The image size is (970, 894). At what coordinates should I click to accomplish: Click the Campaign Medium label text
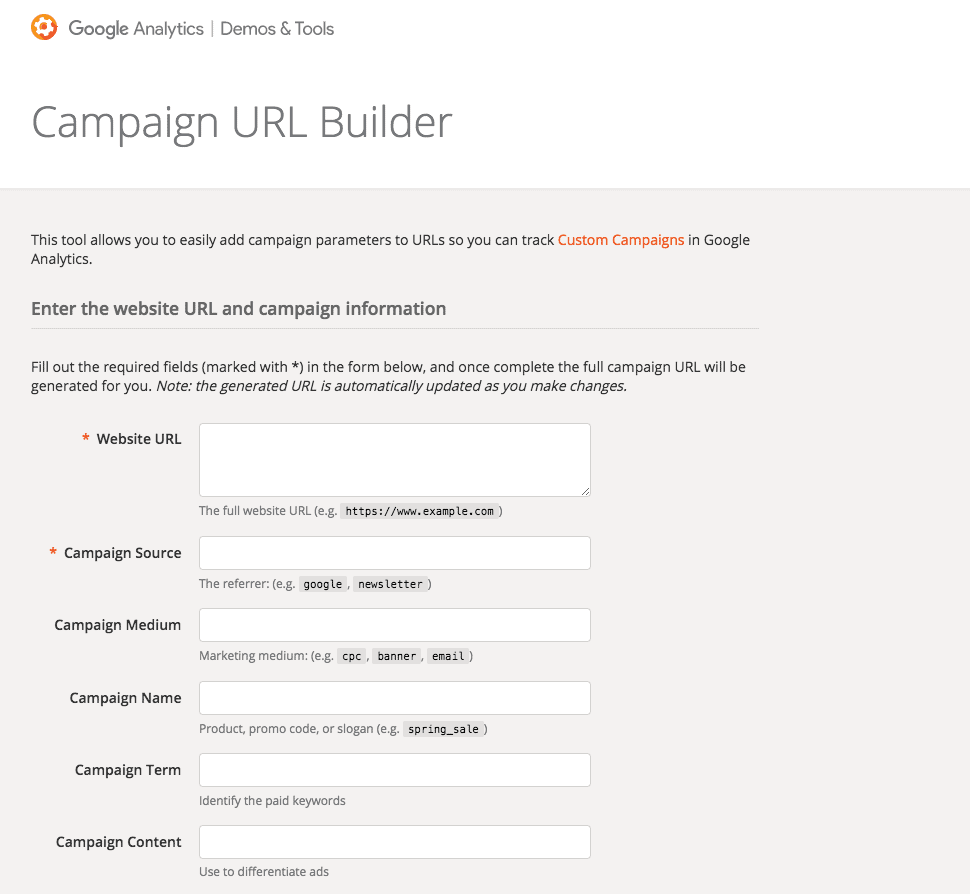click(118, 625)
